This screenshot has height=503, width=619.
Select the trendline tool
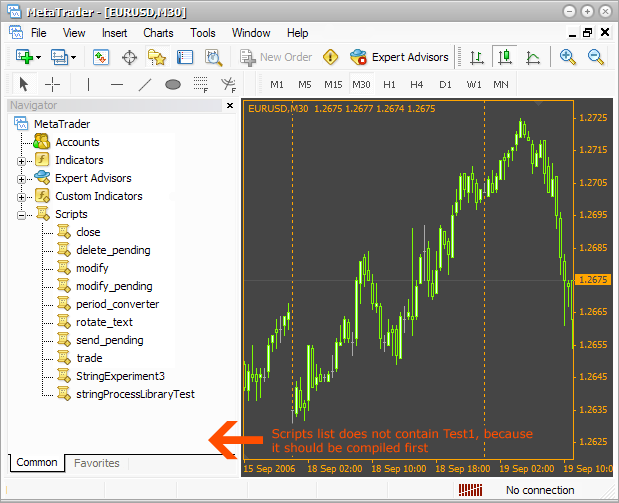[145, 84]
